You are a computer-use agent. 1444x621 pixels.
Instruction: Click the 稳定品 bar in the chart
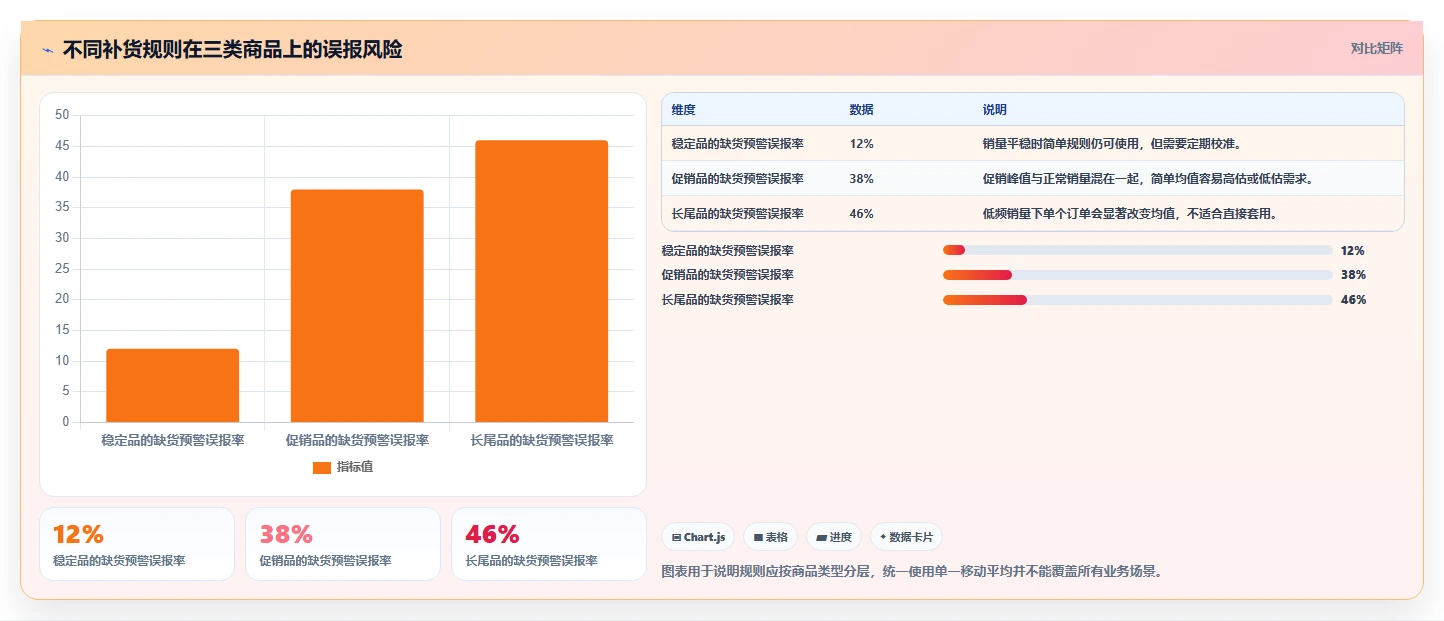[x=173, y=385]
